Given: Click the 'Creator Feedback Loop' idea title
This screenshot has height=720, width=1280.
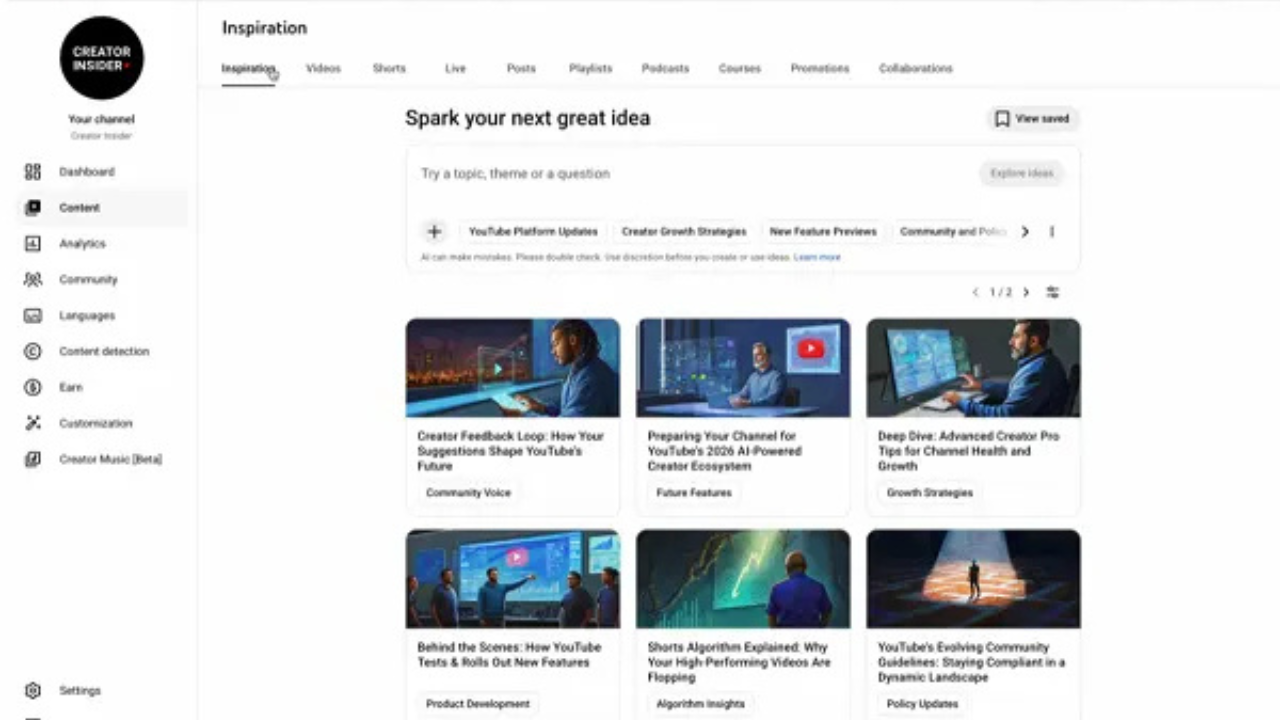Looking at the screenshot, I should coord(511,451).
